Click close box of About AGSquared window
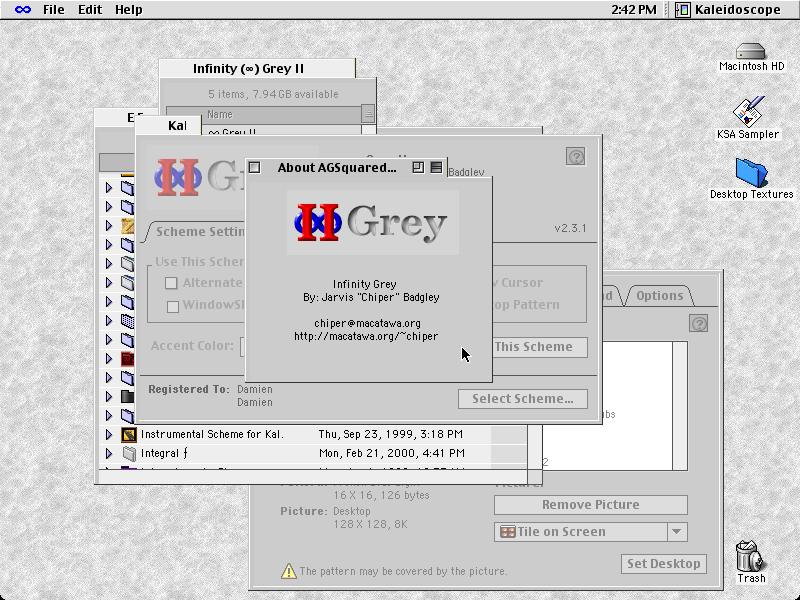Screen dimensions: 800x600 click(x=255, y=167)
